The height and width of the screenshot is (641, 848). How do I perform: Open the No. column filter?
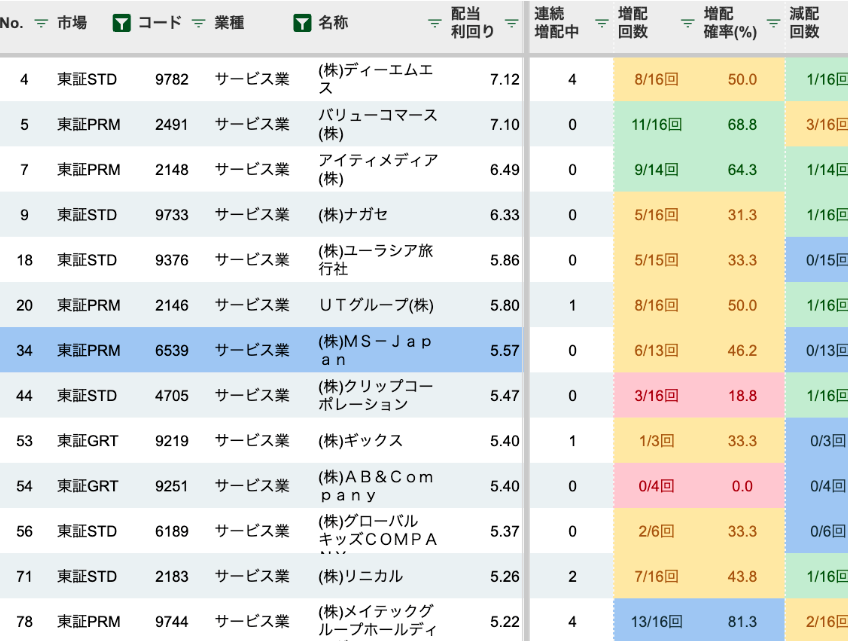(41, 23)
